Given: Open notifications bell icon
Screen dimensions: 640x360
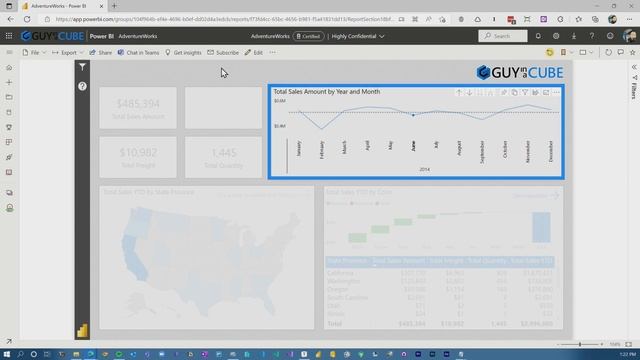Looking at the screenshot, I should tap(538, 36).
